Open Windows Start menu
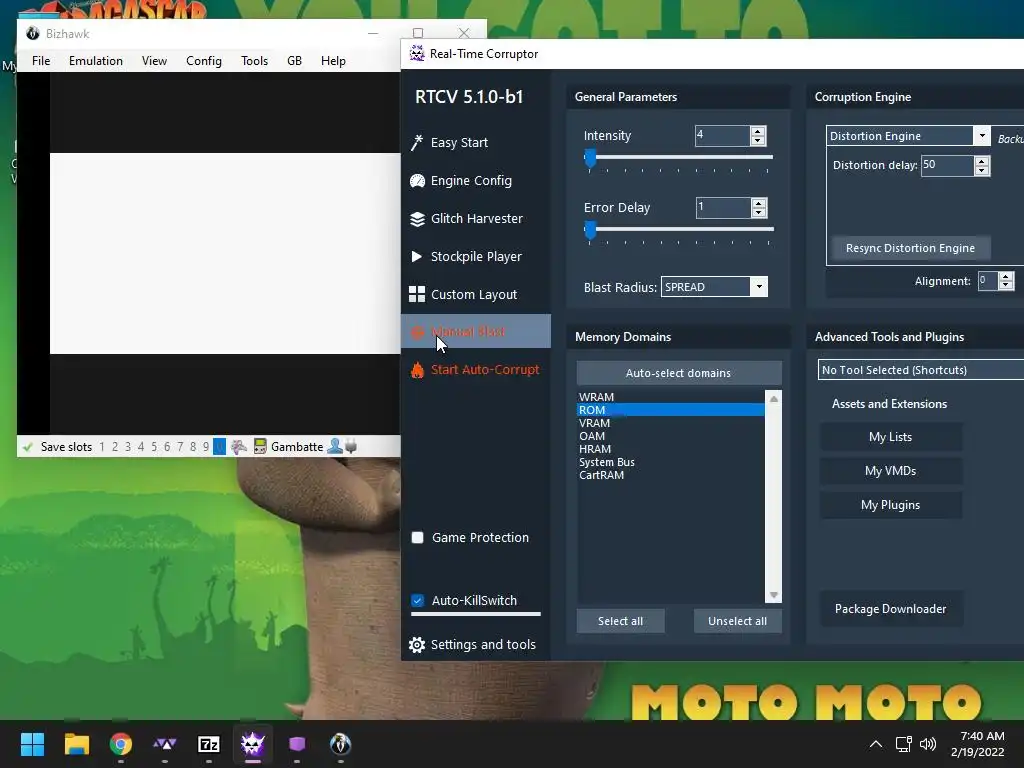This screenshot has height=768, width=1024. point(32,744)
